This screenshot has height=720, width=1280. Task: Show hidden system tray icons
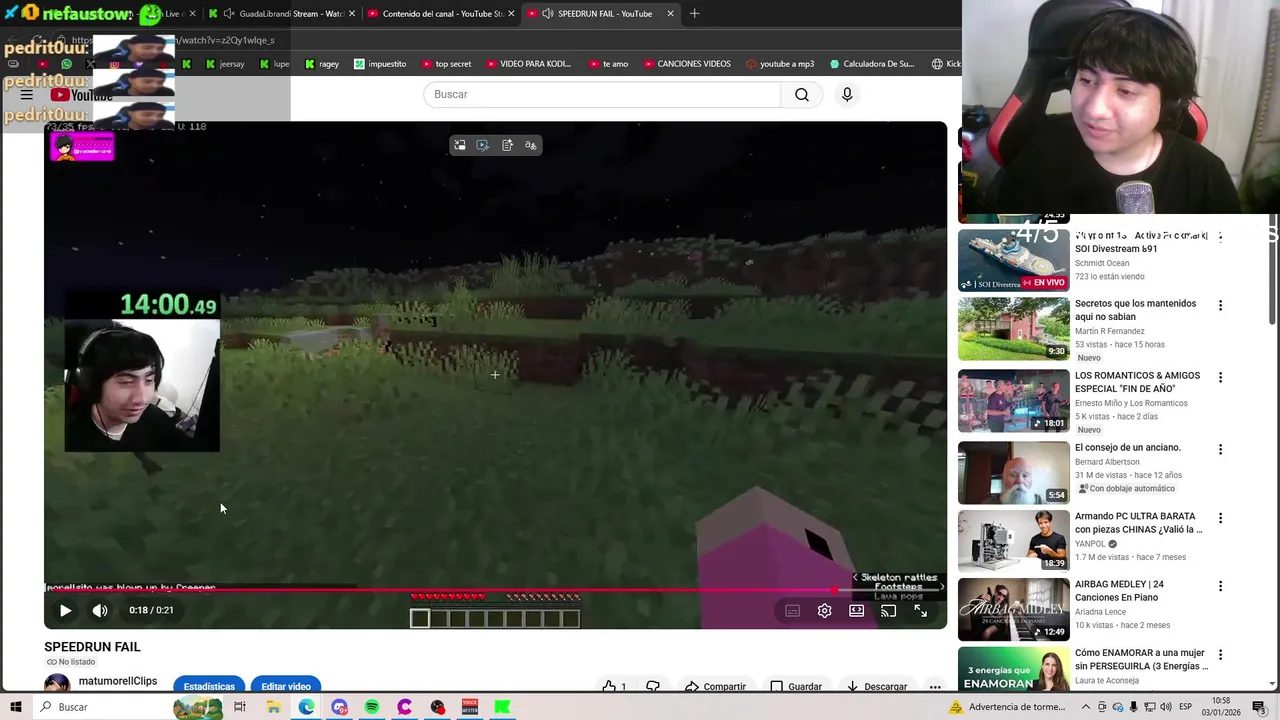1086,707
